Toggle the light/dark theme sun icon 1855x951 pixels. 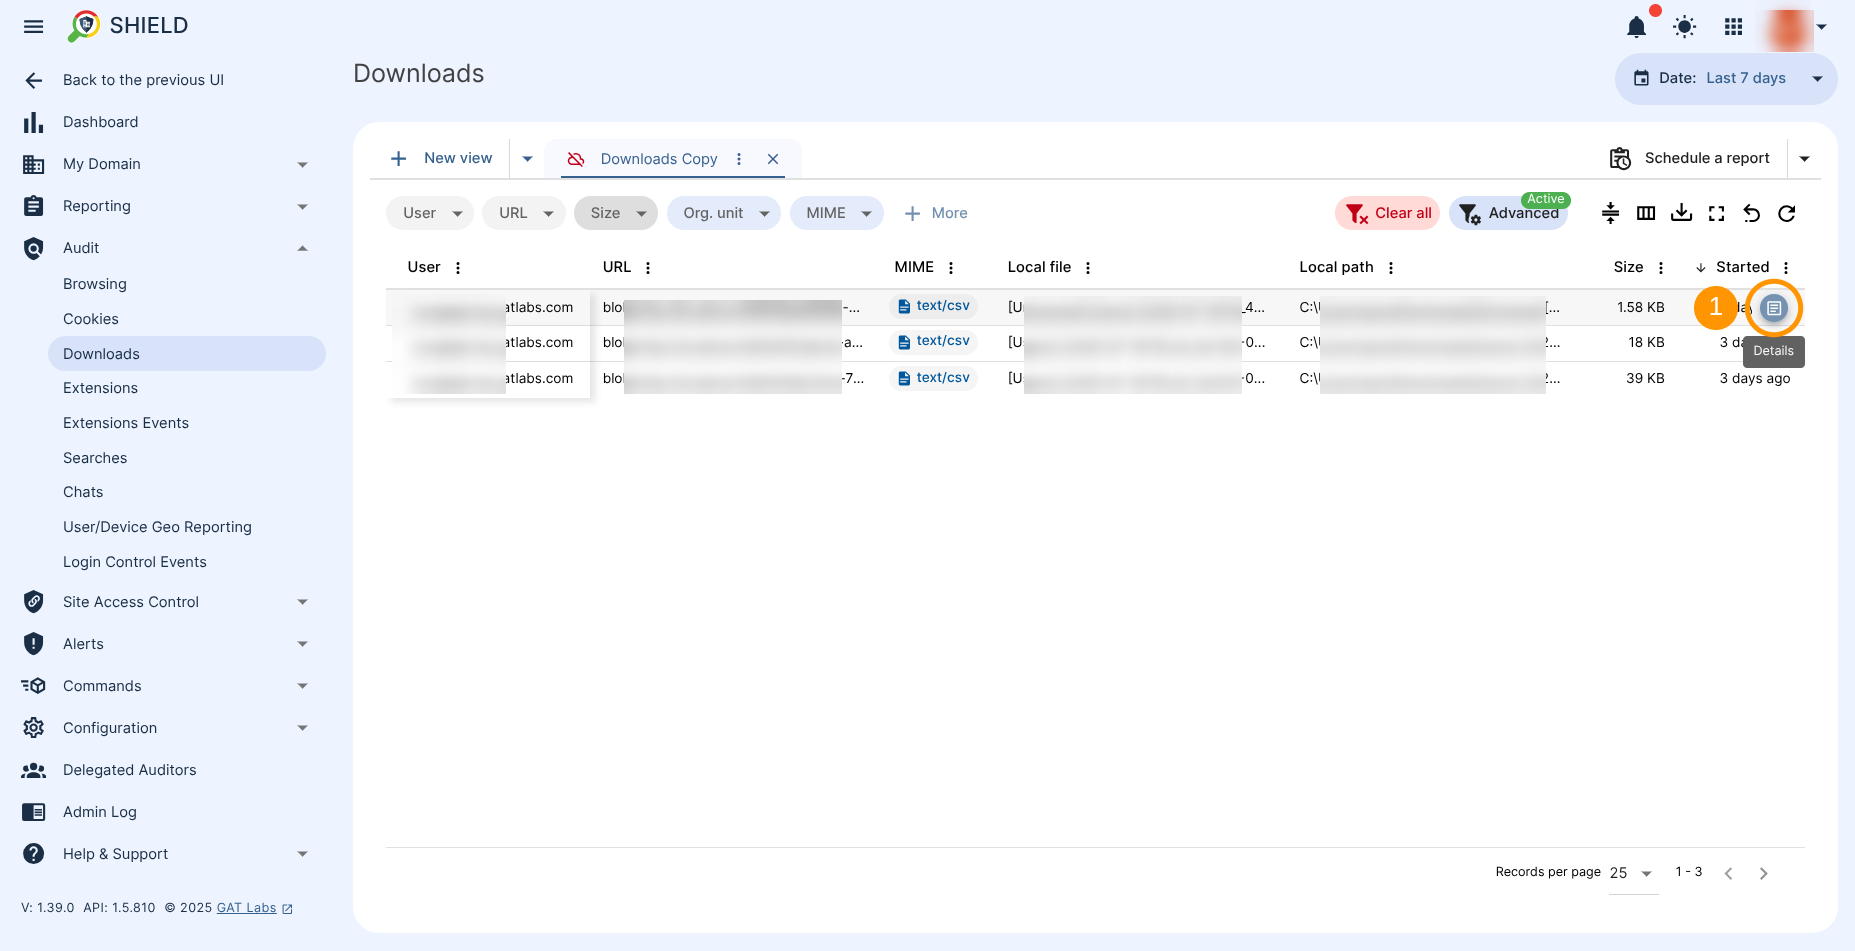(1685, 27)
